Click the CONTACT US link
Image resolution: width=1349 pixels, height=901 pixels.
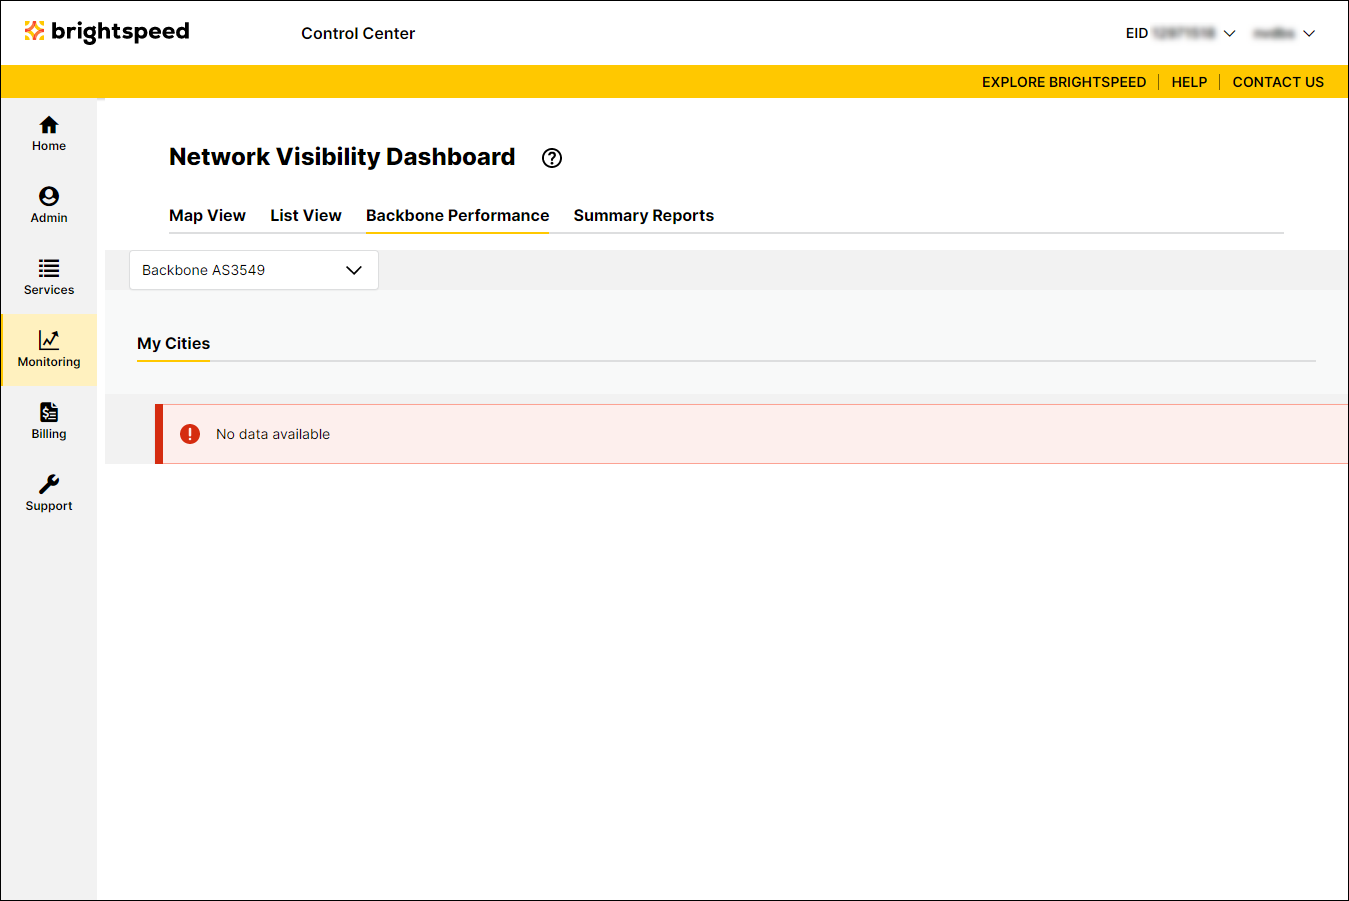tap(1278, 82)
